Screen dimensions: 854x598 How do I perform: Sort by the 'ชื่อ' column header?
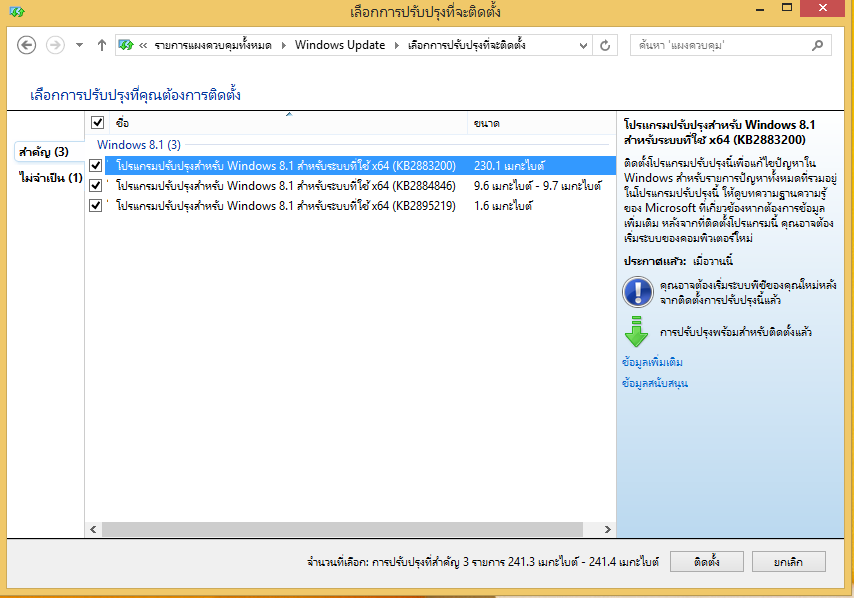[289, 123]
